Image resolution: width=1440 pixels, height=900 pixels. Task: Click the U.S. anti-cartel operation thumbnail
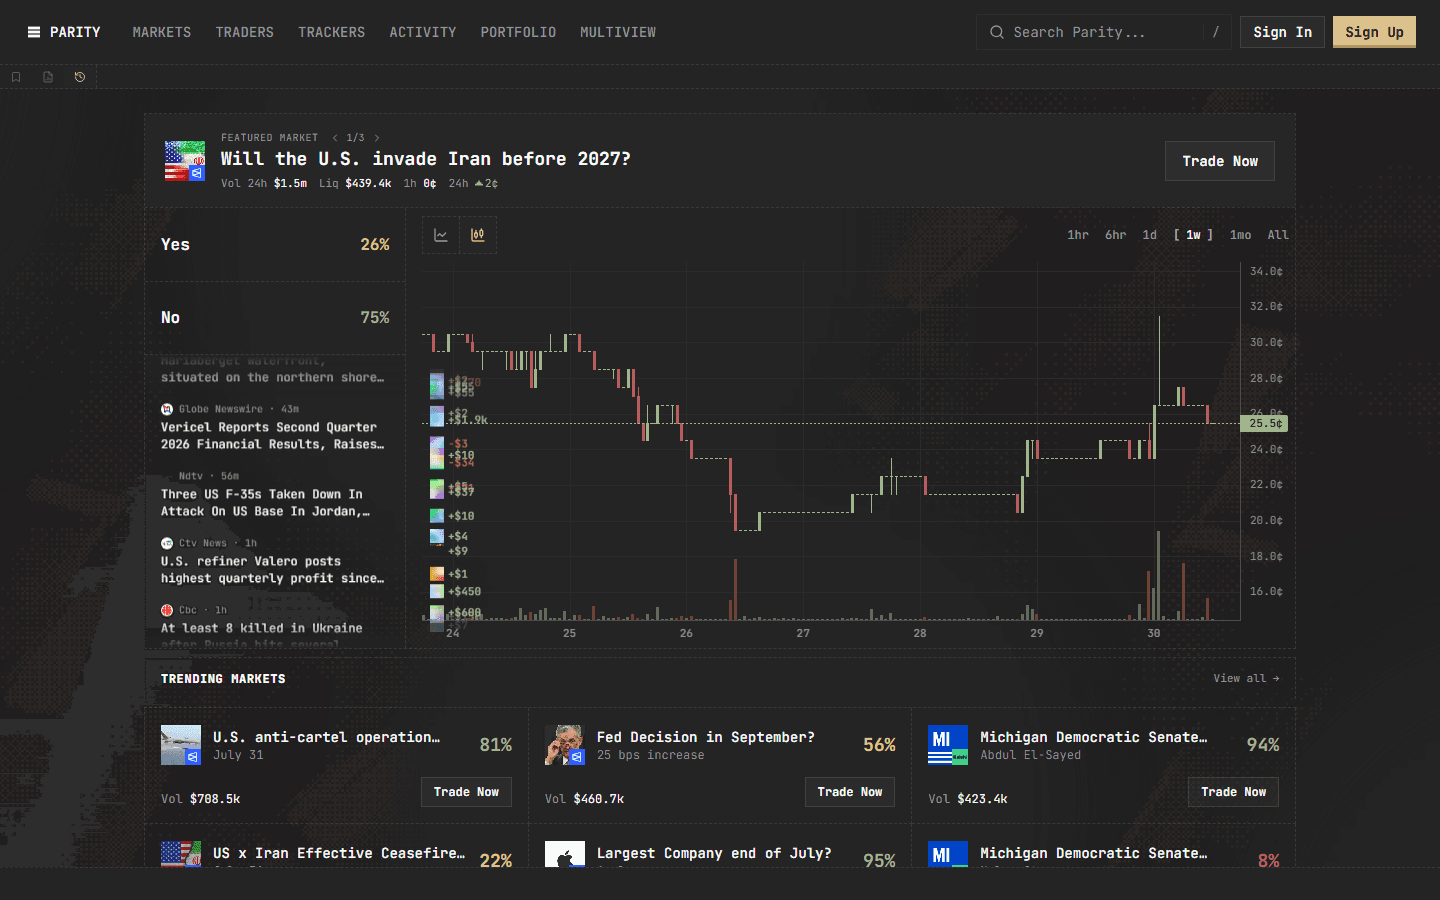coord(181,745)
